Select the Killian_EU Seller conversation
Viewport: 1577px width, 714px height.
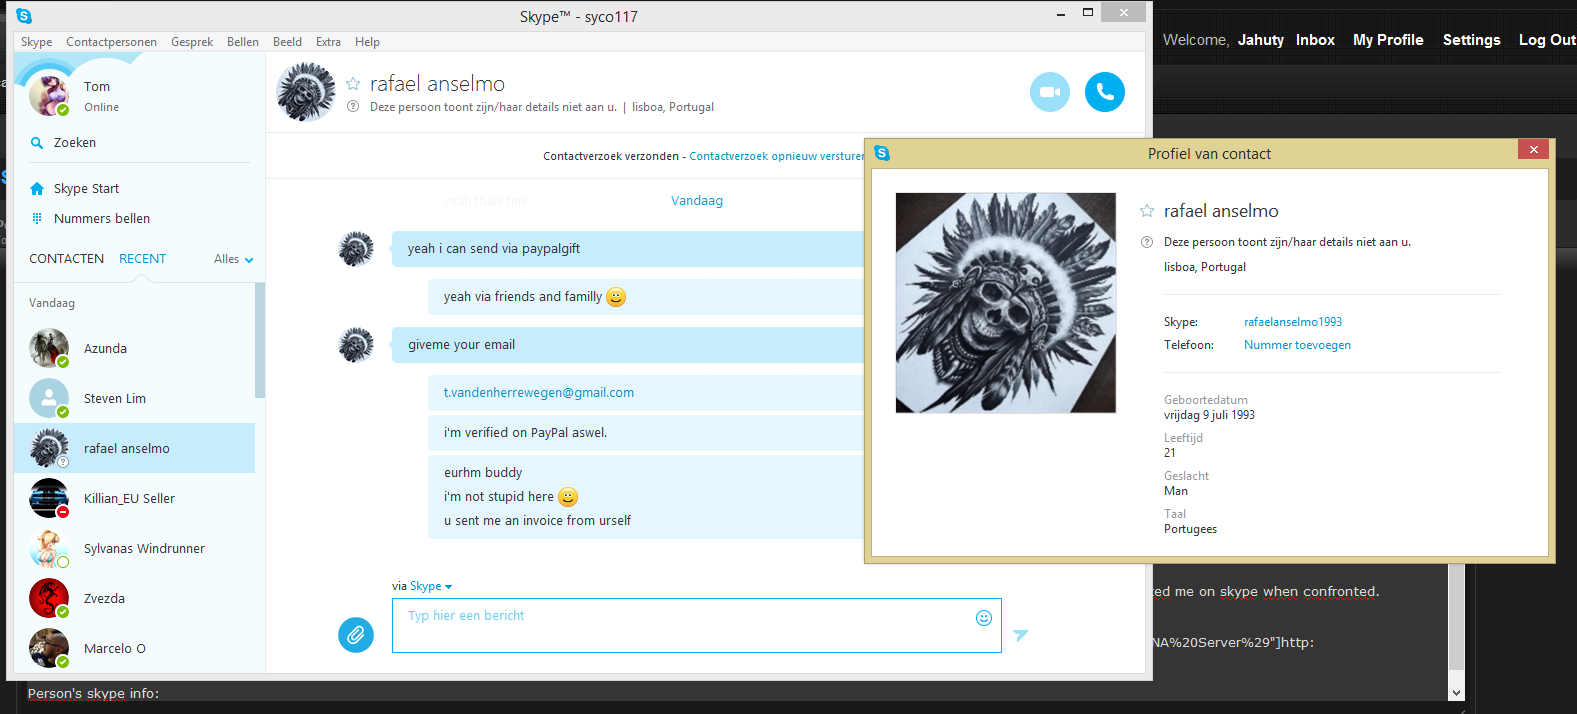(x=134, y=498)
